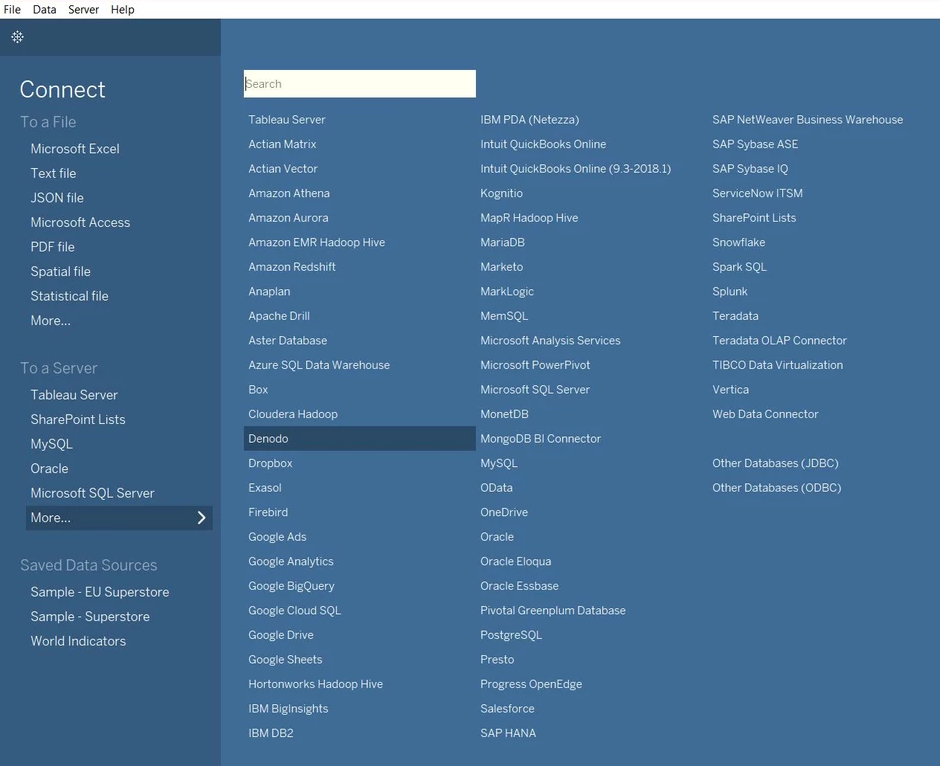Select PostgreSQL connector
The height and width of the screenshot is (766, 940).
tap(511, 635)
